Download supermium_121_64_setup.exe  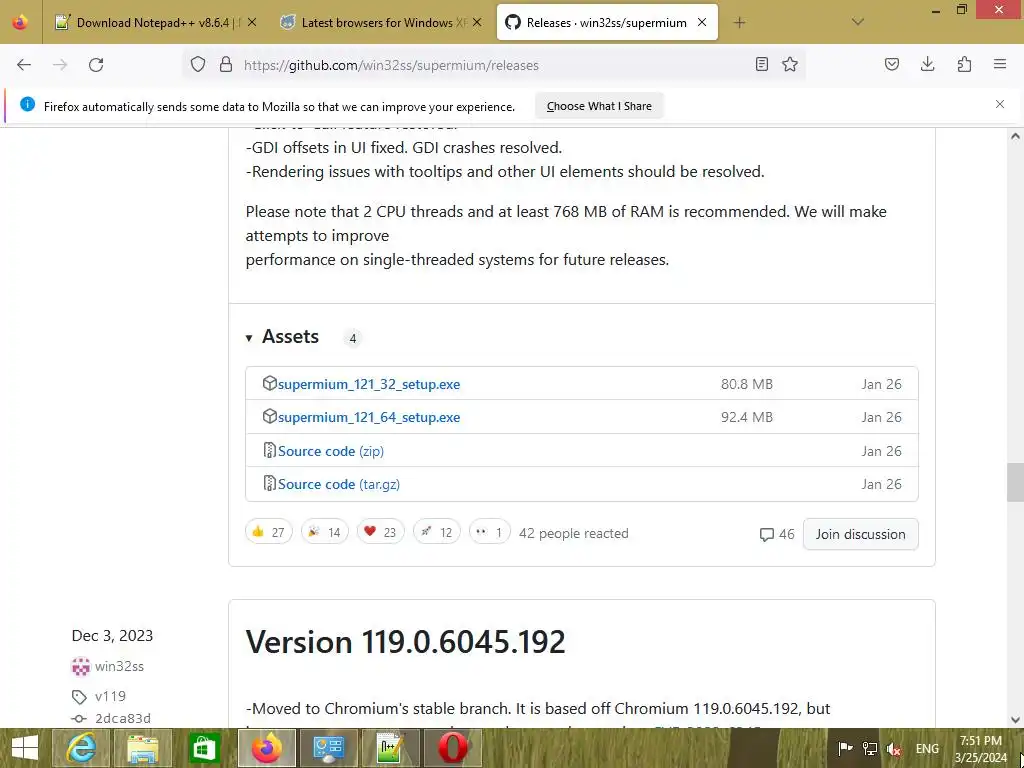pos(369,417)
